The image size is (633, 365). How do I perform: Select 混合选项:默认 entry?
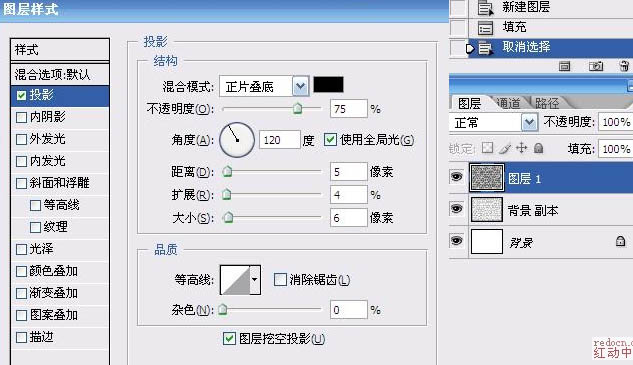[60, 74]
